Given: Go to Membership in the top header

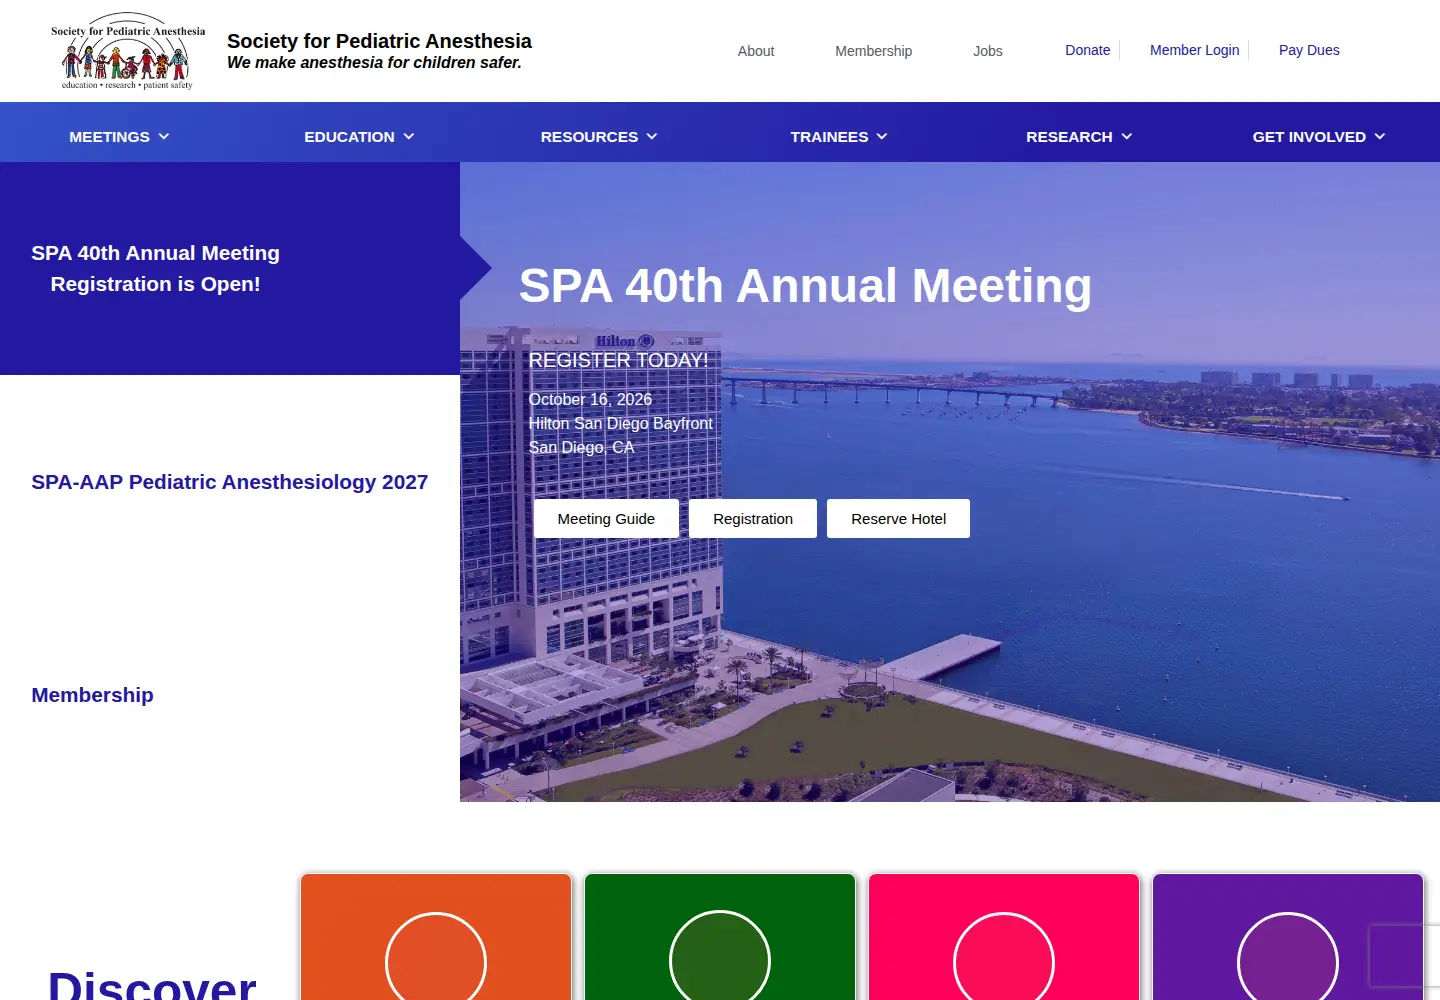Looking at the screenshot, I should click(874, 51).
